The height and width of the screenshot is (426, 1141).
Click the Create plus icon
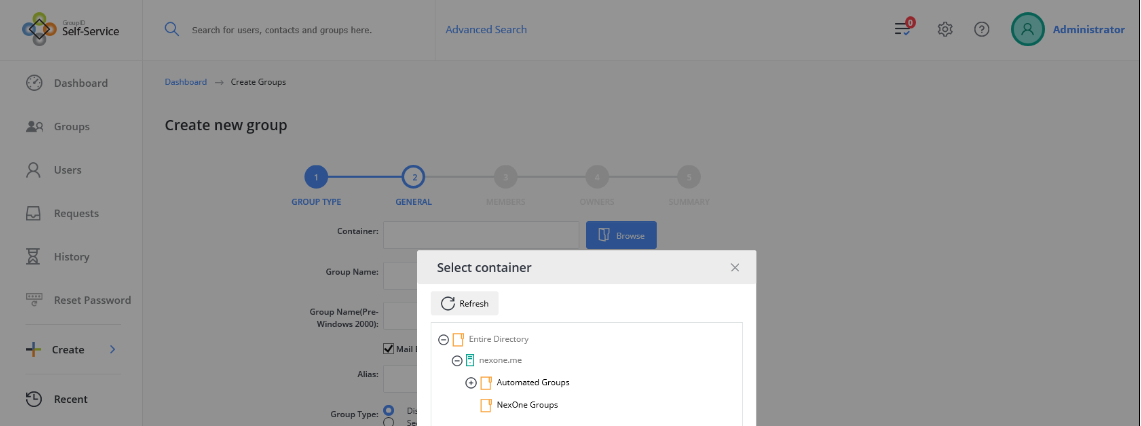[x=33, y=350]
